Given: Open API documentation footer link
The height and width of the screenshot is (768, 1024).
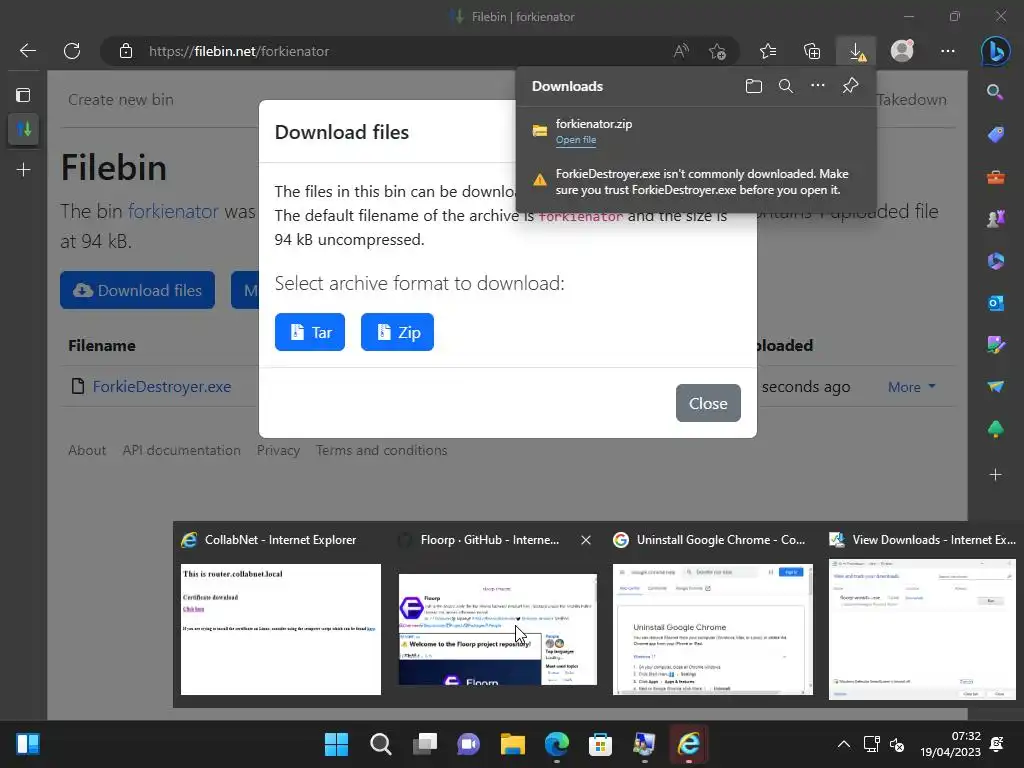Looking at the screenshot, I should point(182,450).
